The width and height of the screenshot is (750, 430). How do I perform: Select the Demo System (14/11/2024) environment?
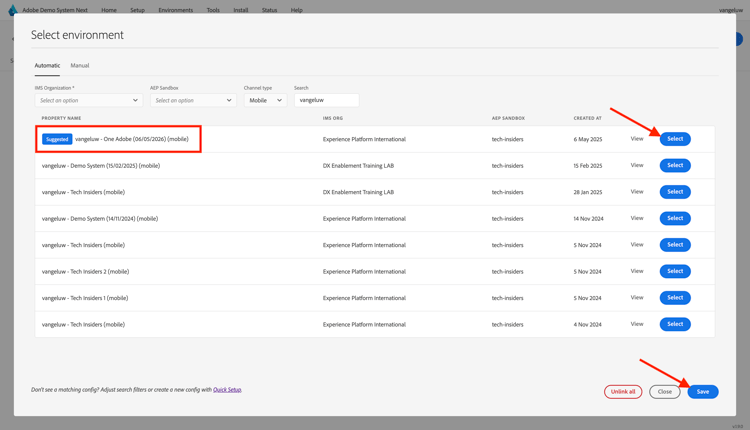point(675,218)
